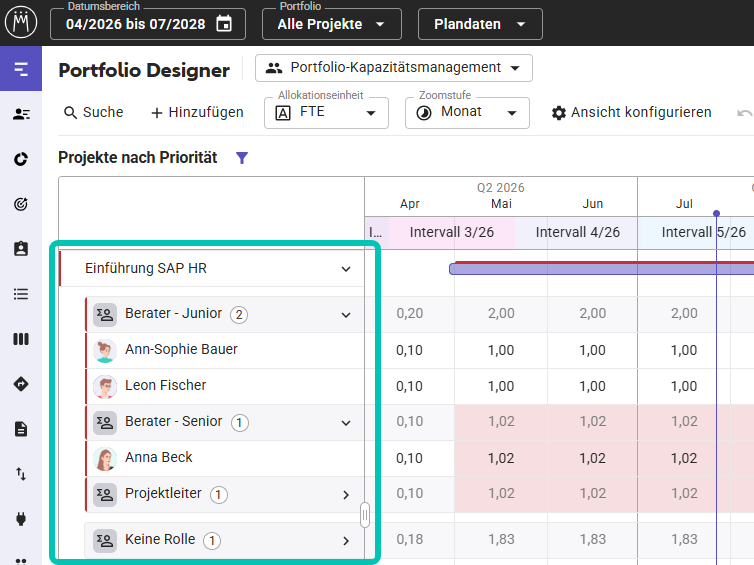This screenshot has height=565, width=754.
Task: Open the diamond arrow sidebar icon
Action: [21, 384]
